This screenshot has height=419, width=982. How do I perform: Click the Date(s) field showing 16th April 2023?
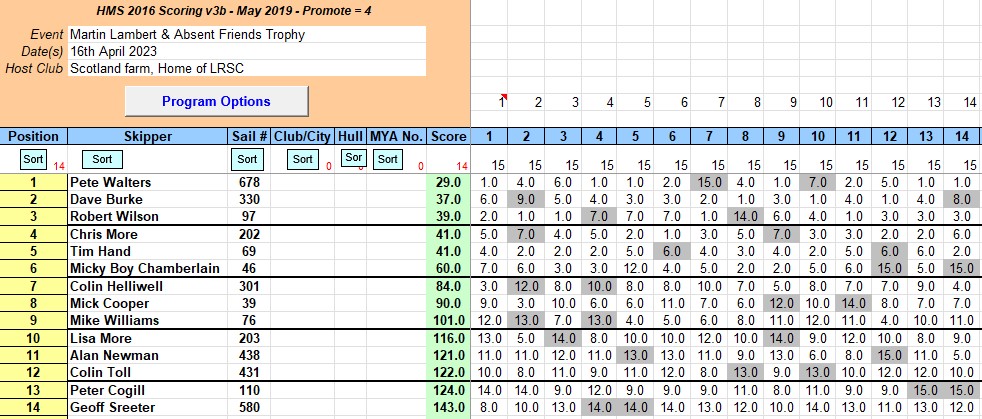(246, 51)
